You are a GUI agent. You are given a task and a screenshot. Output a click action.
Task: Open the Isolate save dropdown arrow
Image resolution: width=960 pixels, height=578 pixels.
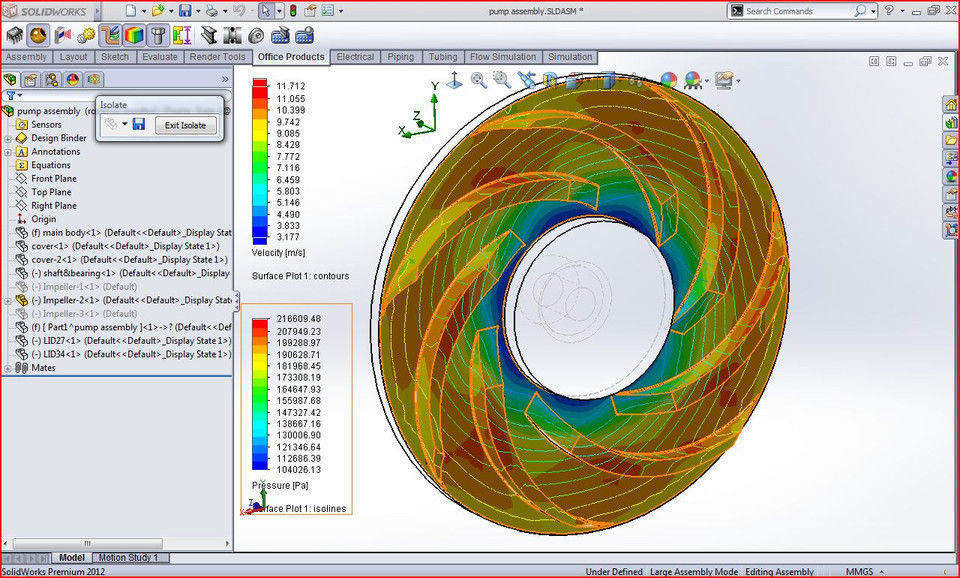pyautogui.click(x=125, y=124)
